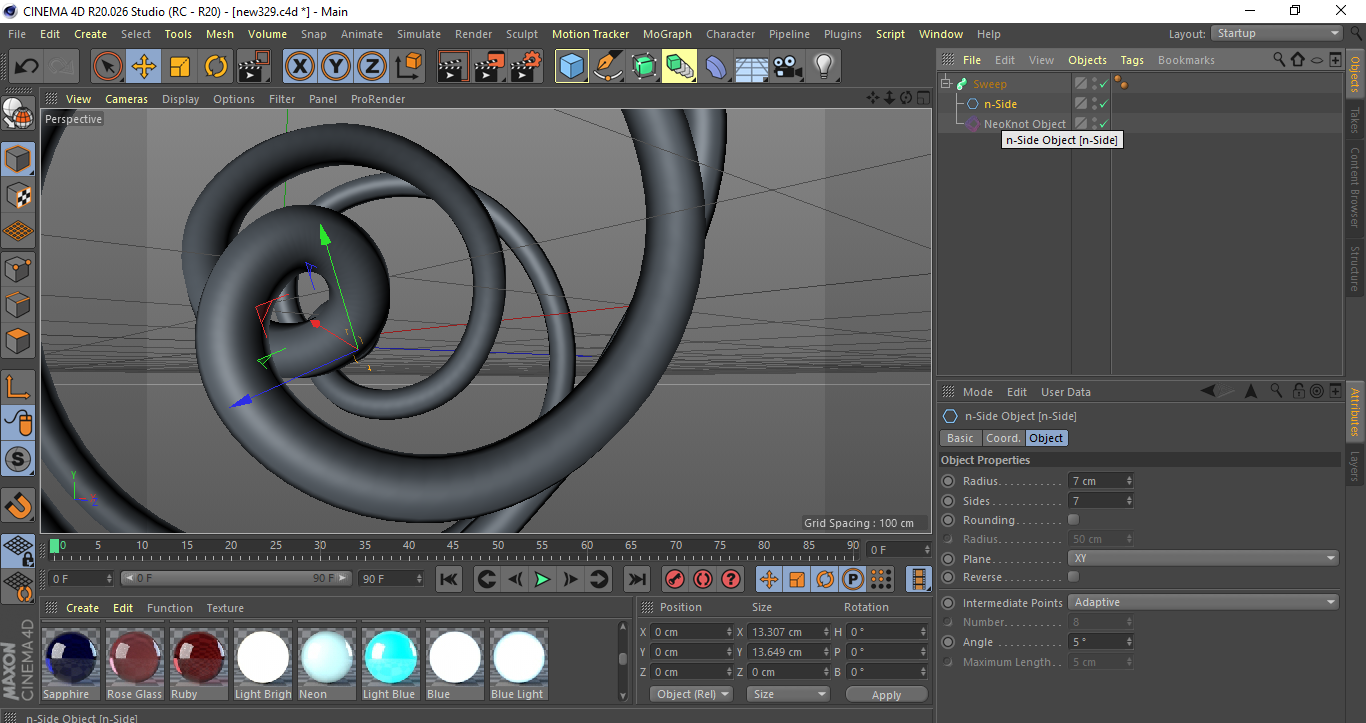Click frame 45 on the timeline
The width and height of the screenshot is (1366, 723).
pos(453,546)
